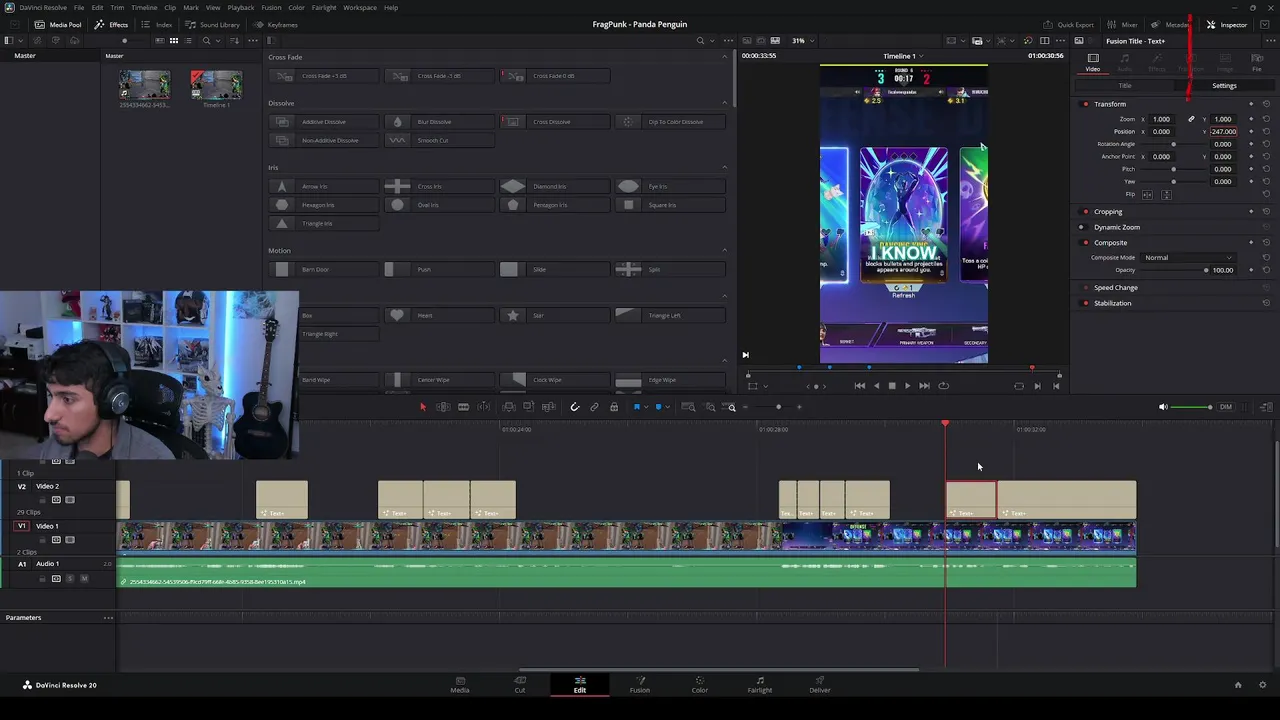
Task: Open the Workspace menu
Action: point(360,8)
